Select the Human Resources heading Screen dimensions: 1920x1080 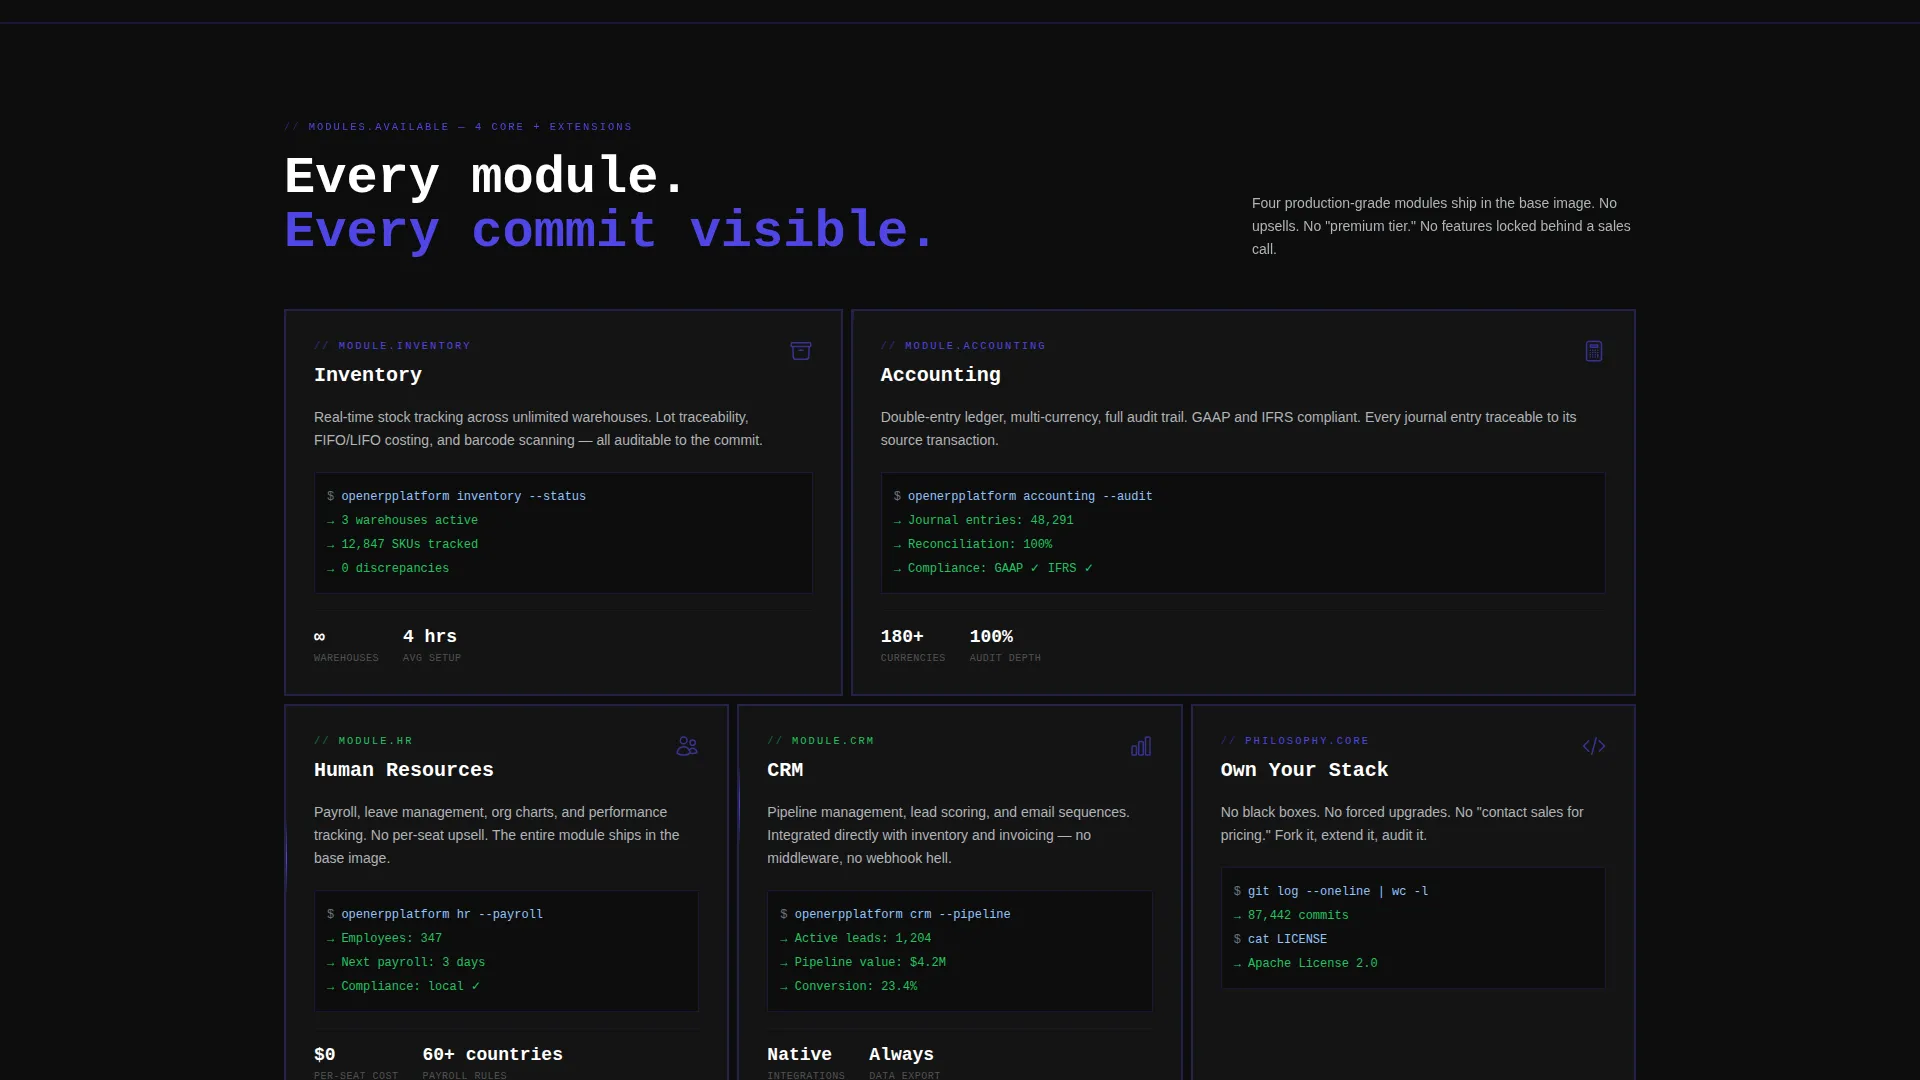(x=404, y=770)
